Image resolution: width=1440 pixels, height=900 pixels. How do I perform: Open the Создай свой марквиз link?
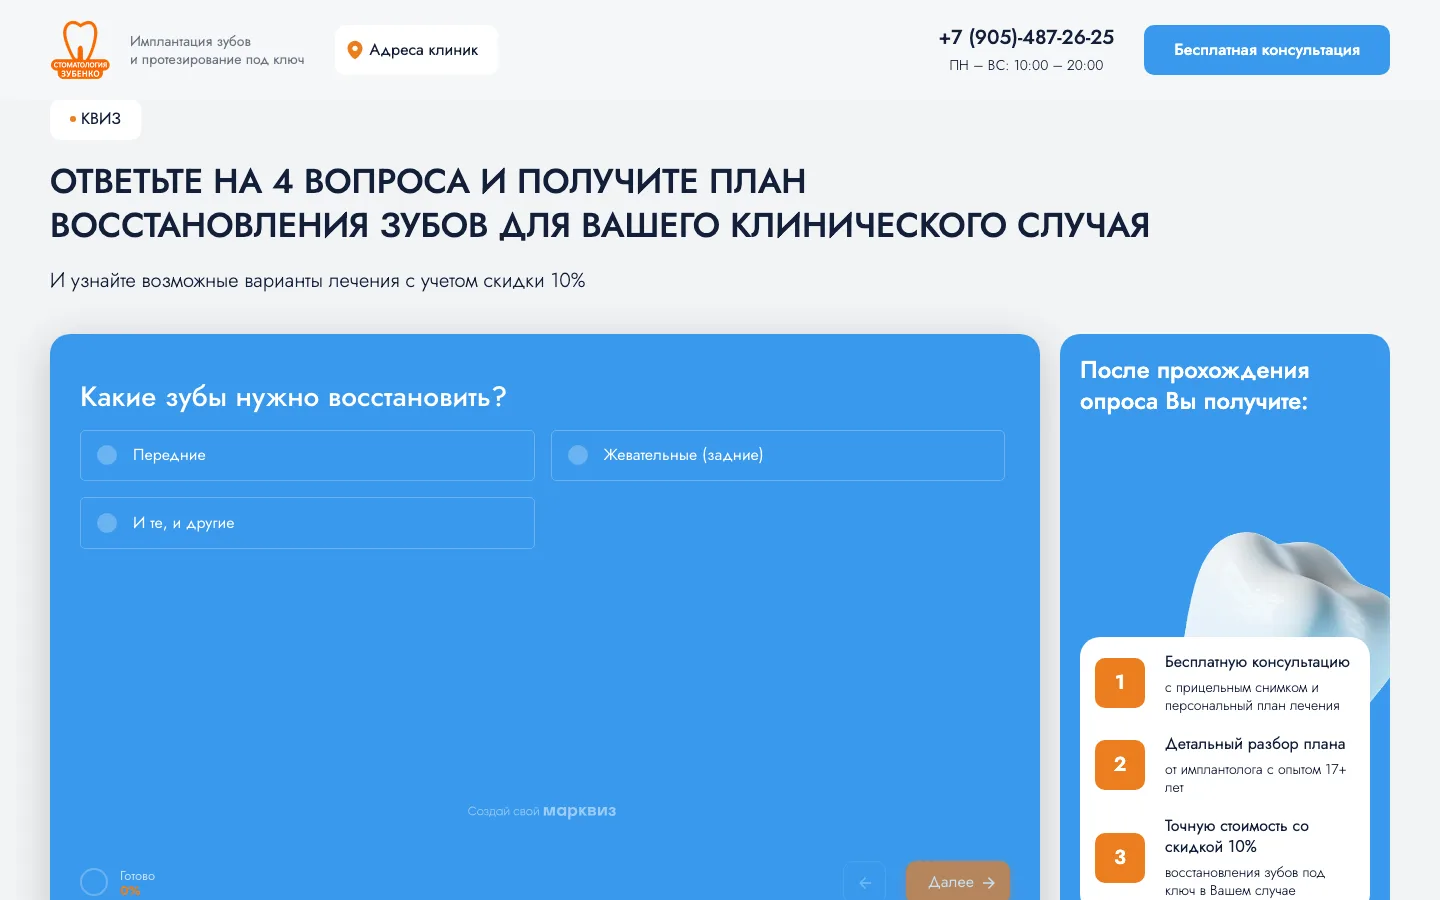coord(542,811)
